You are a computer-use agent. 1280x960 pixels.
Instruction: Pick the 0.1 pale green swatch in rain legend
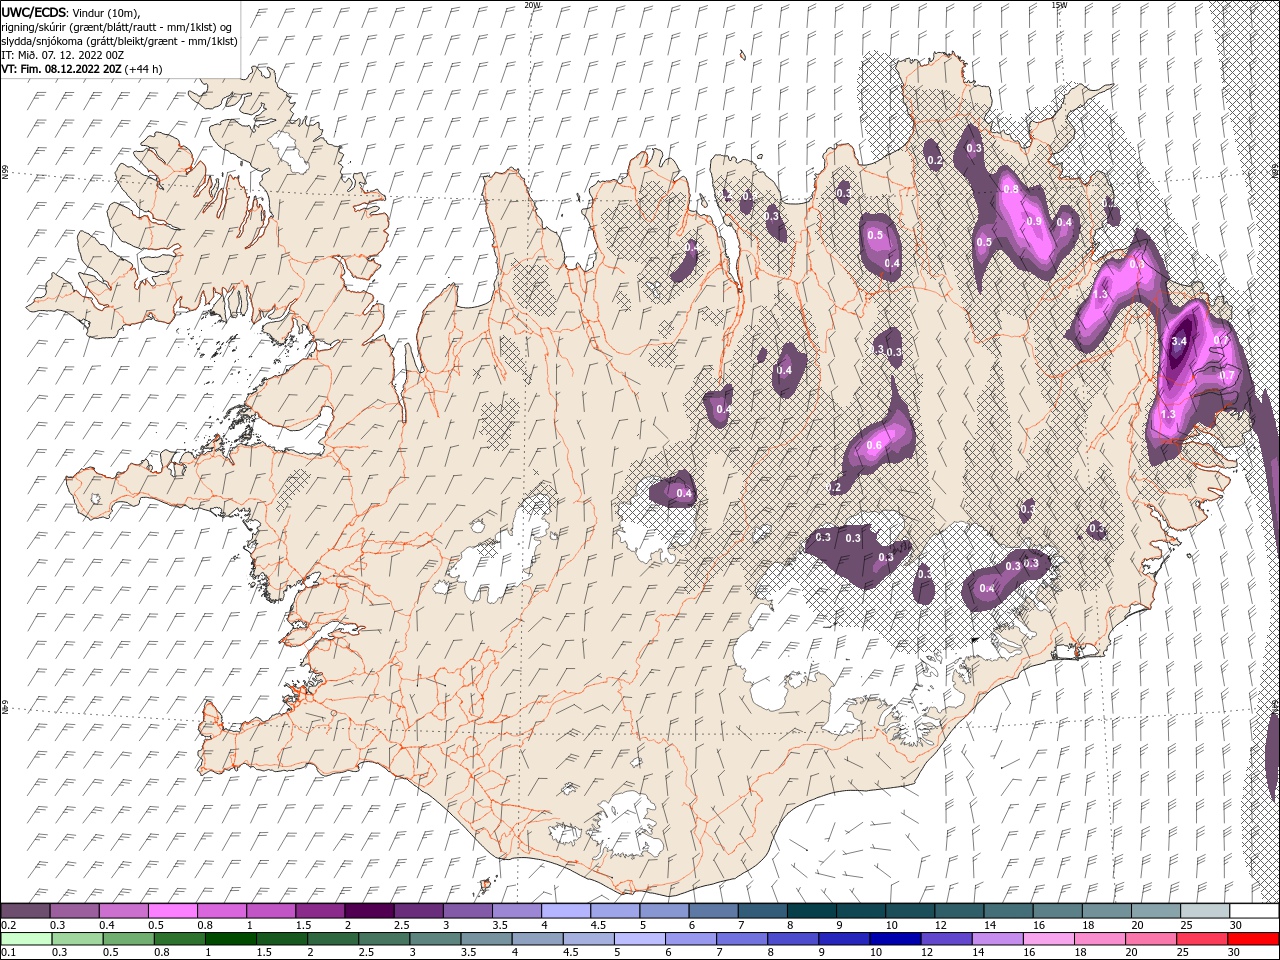pos(26,939)
